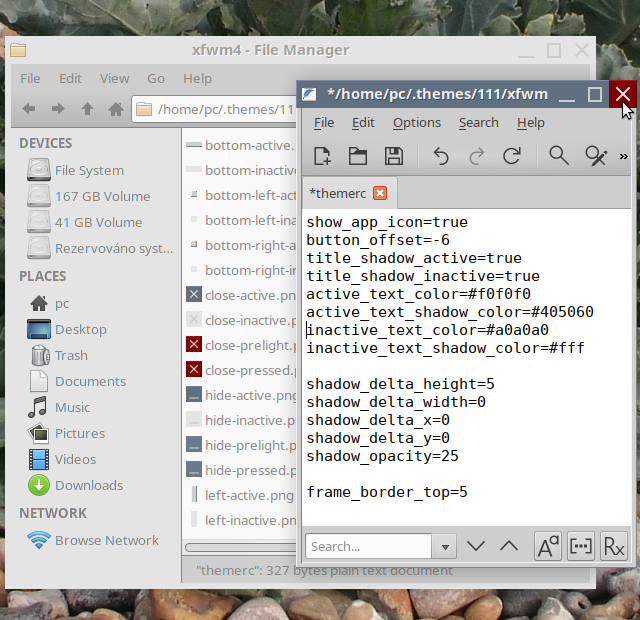Toggle match case search option

tap(548, 546)
